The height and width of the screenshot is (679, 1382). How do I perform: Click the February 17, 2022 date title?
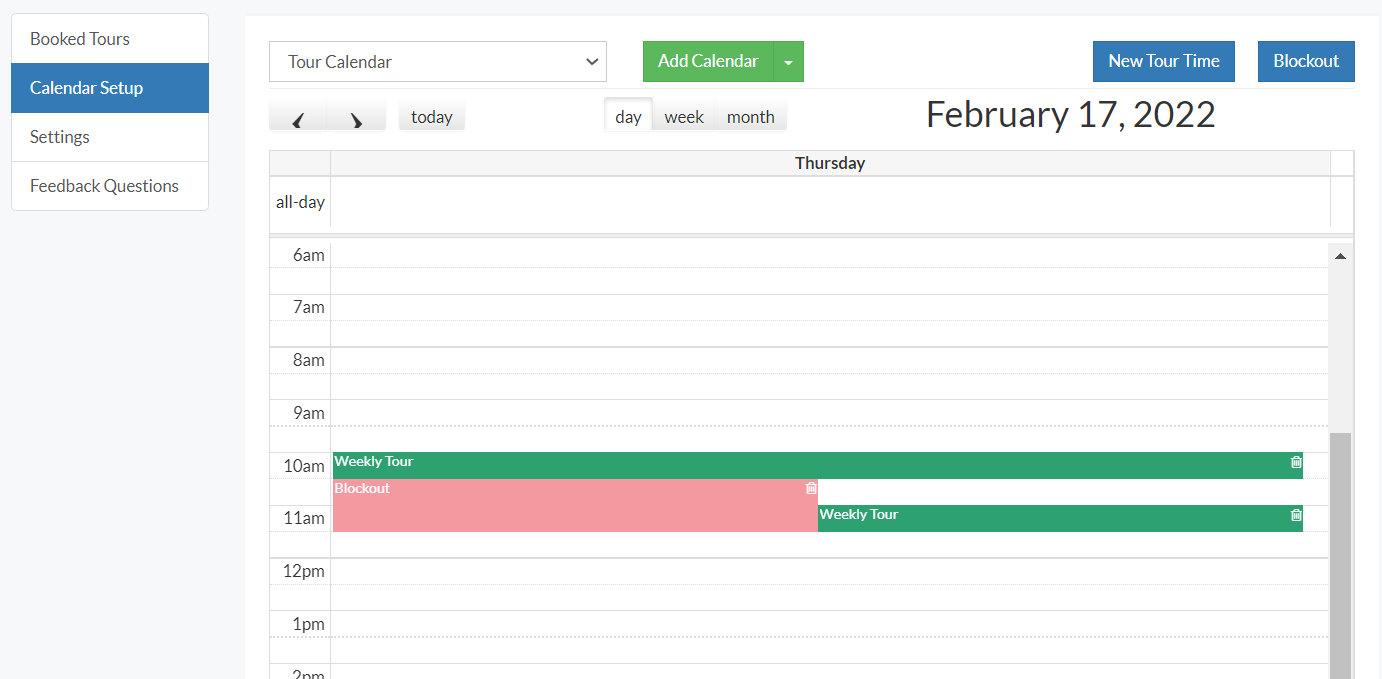coord(1071,114)
